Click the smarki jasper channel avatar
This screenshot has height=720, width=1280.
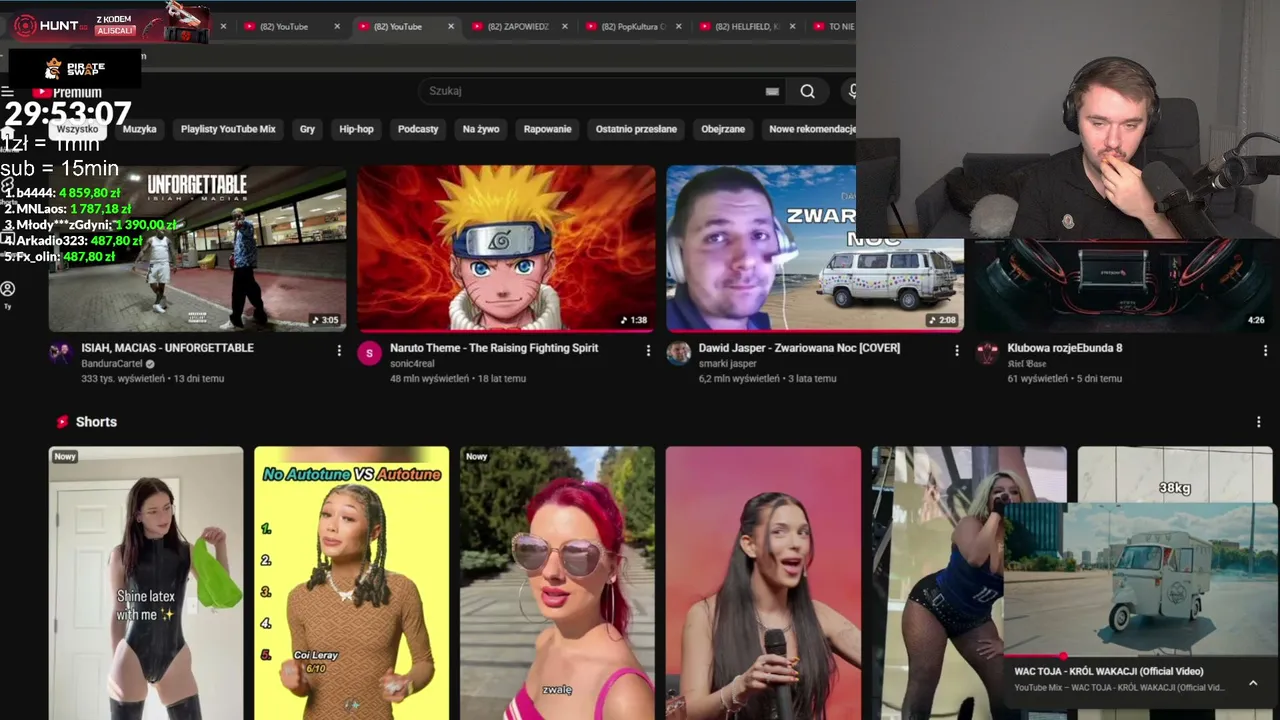[x=679, y=352]
